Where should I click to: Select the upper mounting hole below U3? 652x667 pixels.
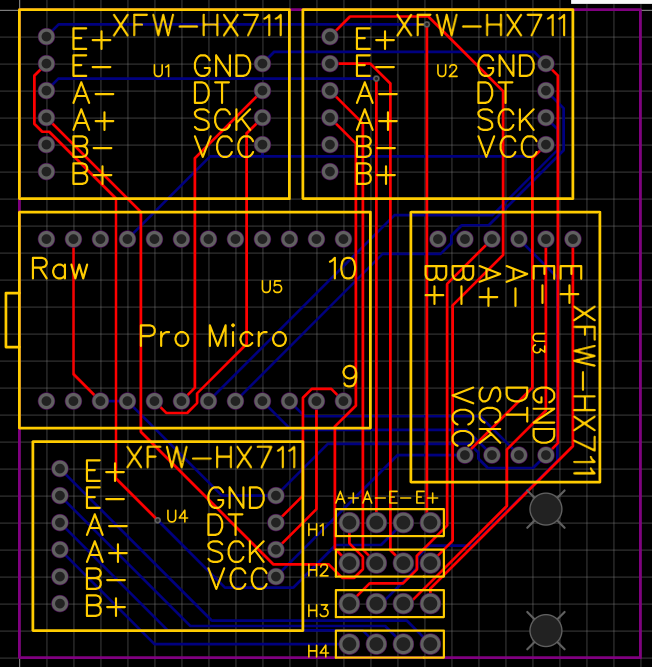pos(546,509)
